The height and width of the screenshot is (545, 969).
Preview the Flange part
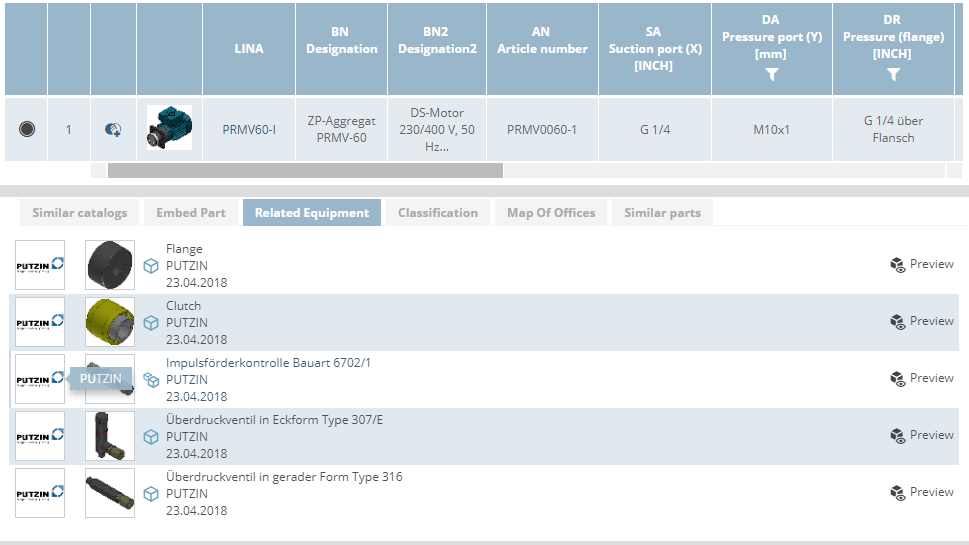(921, 264)
